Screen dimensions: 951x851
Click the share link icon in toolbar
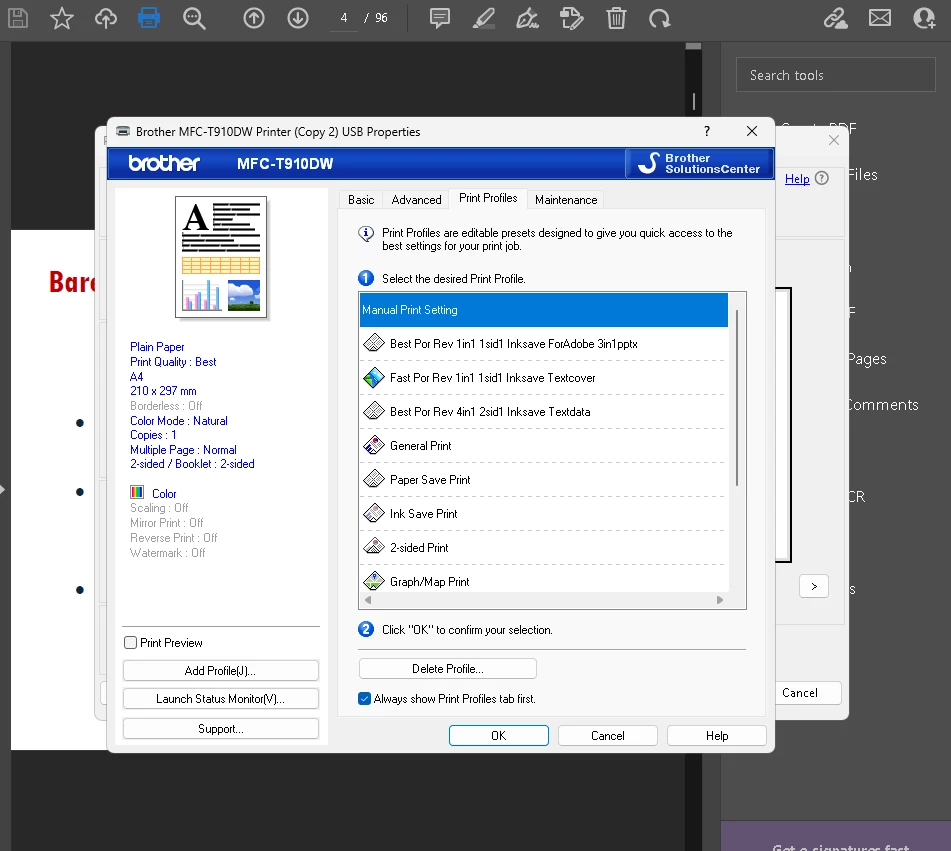tap(835, 18)
